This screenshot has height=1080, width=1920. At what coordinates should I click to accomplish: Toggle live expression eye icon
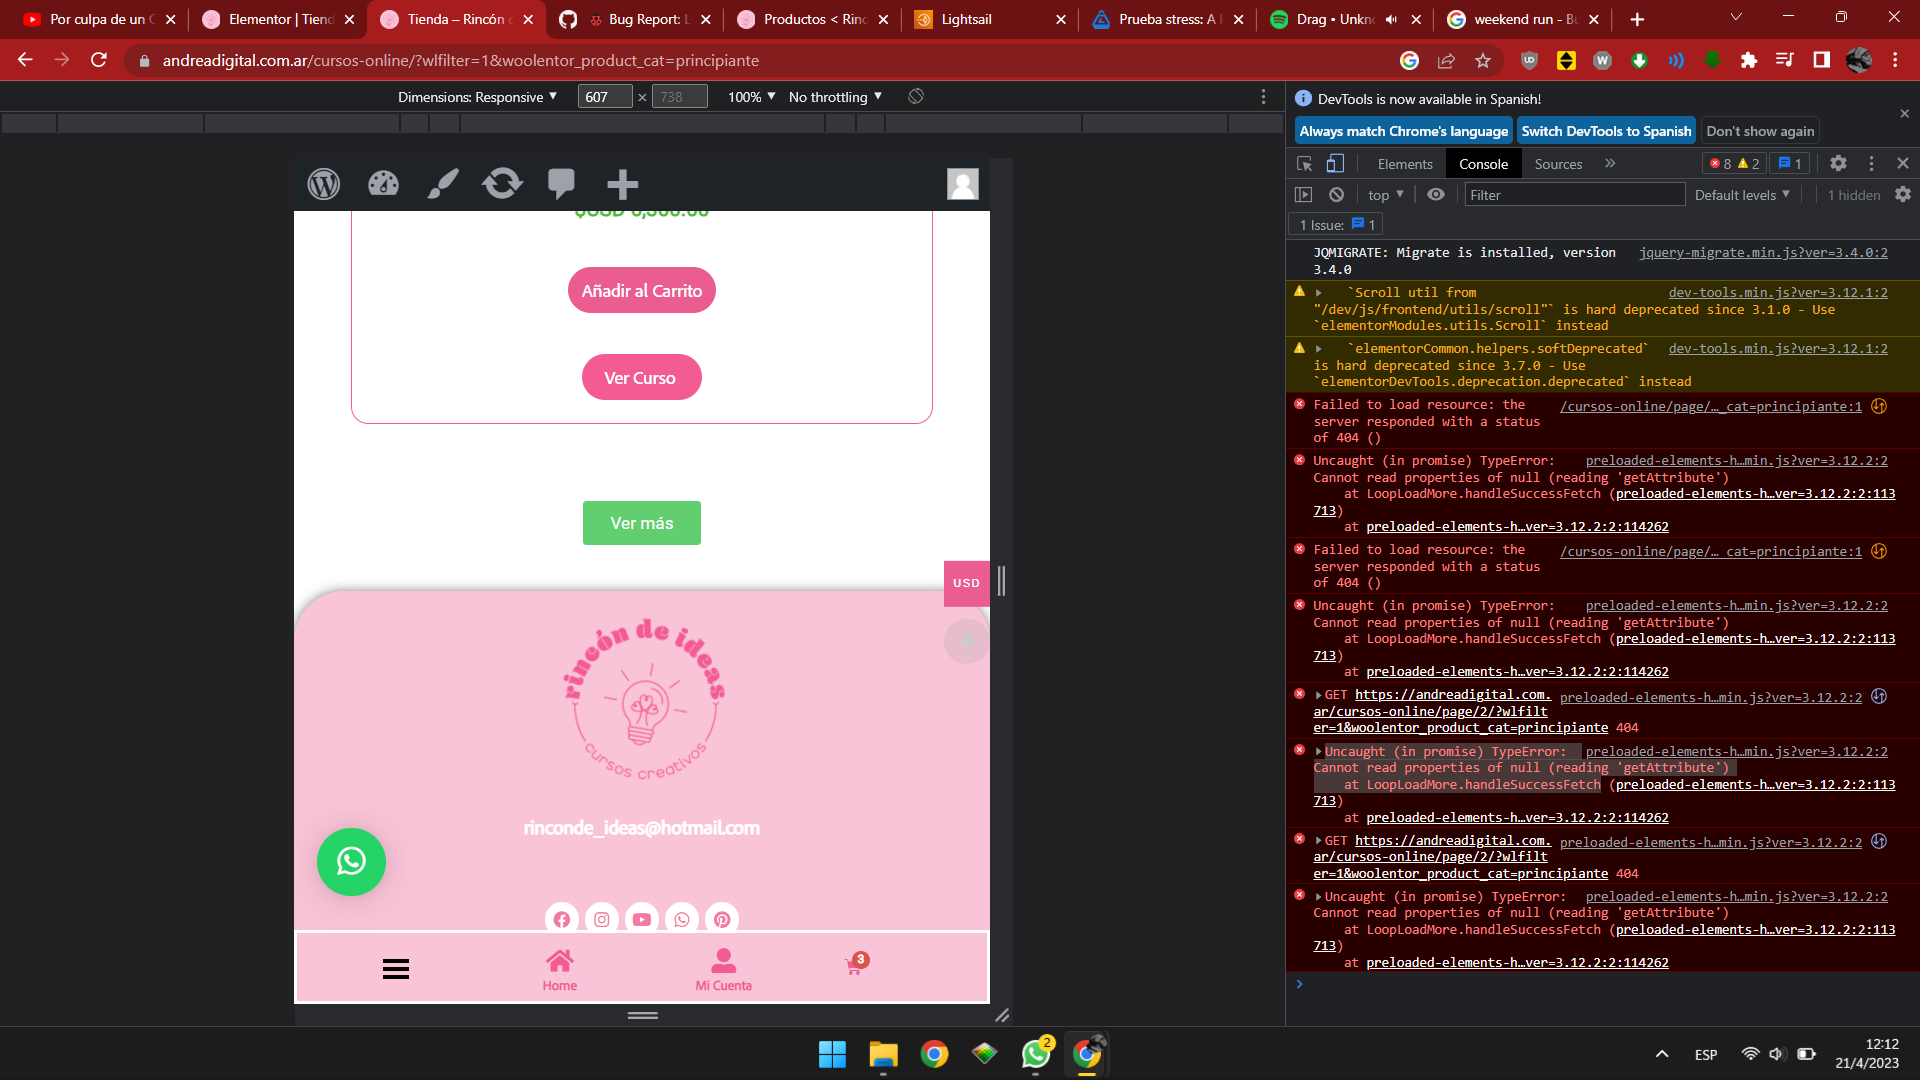point(1436,195)
